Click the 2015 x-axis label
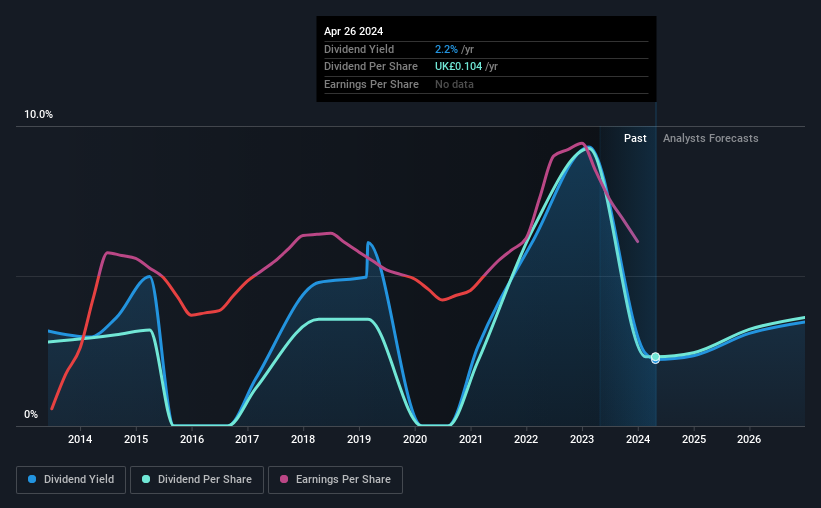Image resolution: width=821 pixels, height=508 pixels. (x=136, y=439)
